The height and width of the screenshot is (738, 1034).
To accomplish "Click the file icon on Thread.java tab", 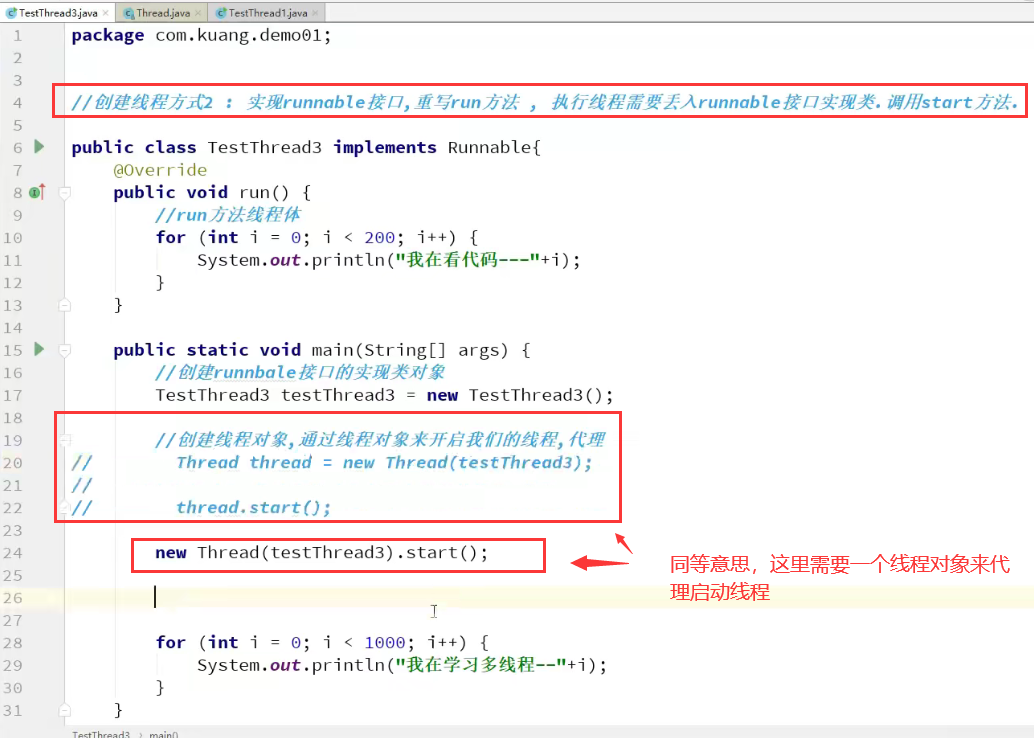I will point(129,13).
